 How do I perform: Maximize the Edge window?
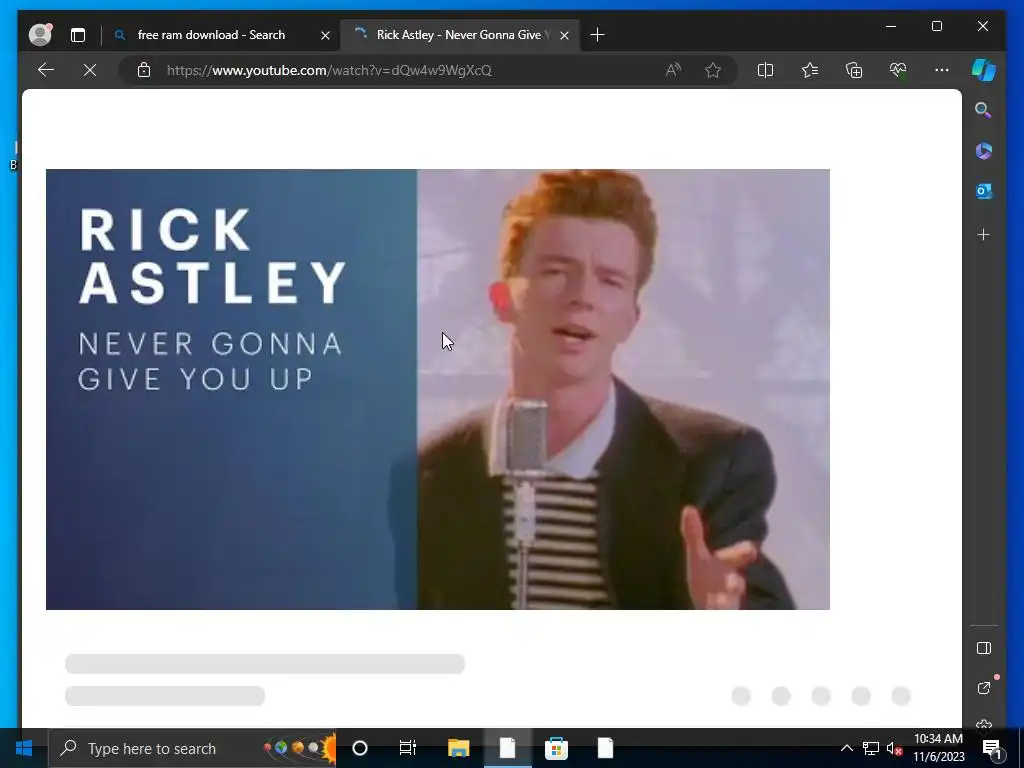(x=936, y=26)
